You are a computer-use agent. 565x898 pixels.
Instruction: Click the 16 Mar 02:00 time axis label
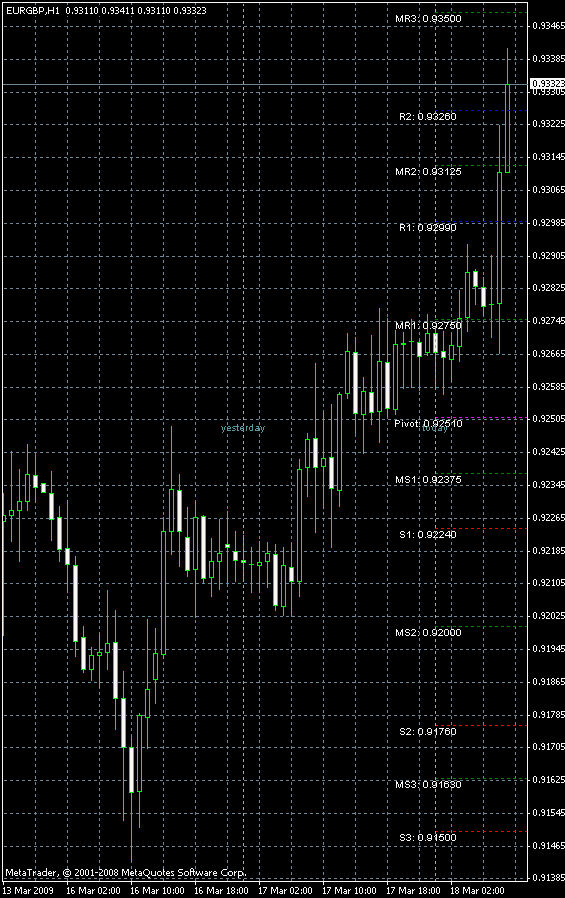[93, 891]
